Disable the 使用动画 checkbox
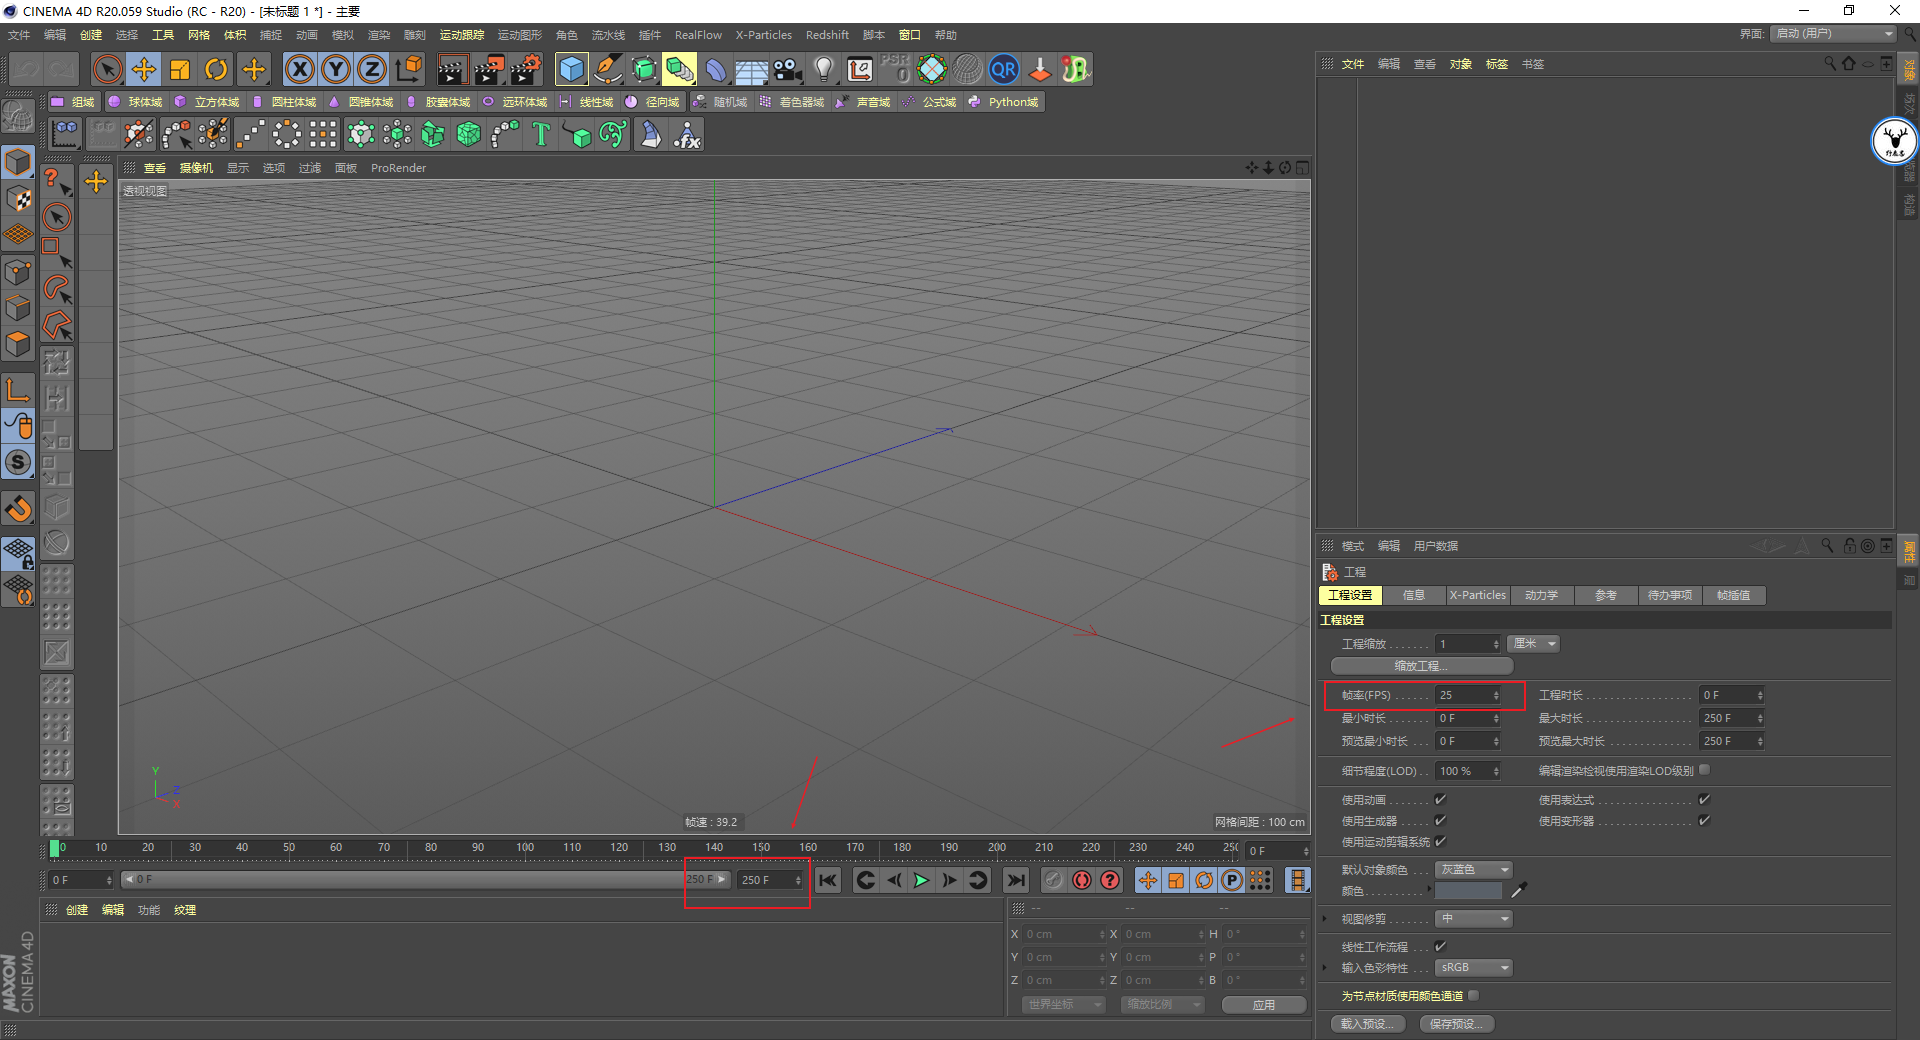 click(1440, 800)
